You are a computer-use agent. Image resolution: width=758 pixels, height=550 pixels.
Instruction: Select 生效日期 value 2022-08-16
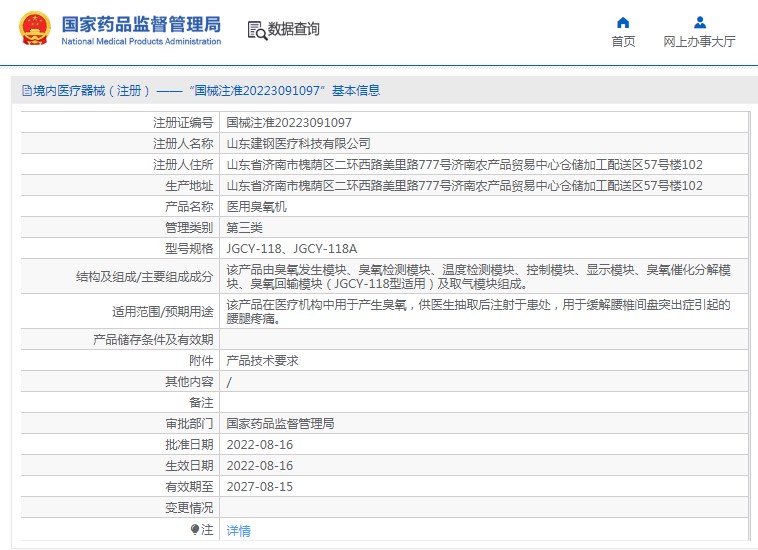click(260, 466)
